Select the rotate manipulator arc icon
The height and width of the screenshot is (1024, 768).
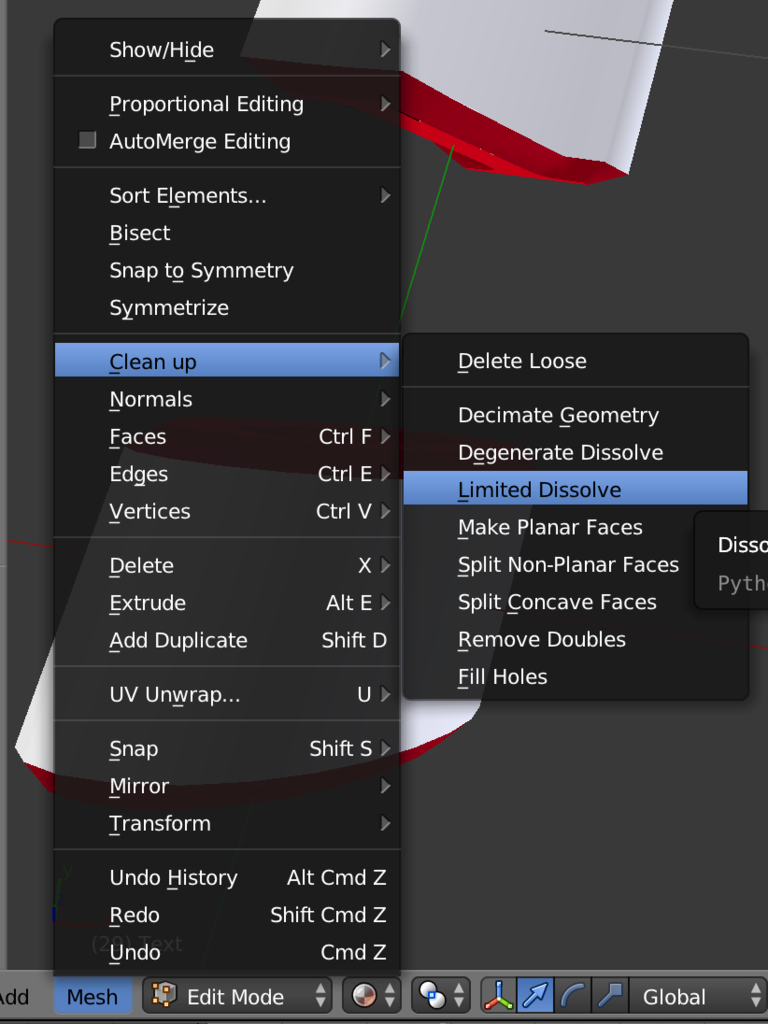[573, 996]
